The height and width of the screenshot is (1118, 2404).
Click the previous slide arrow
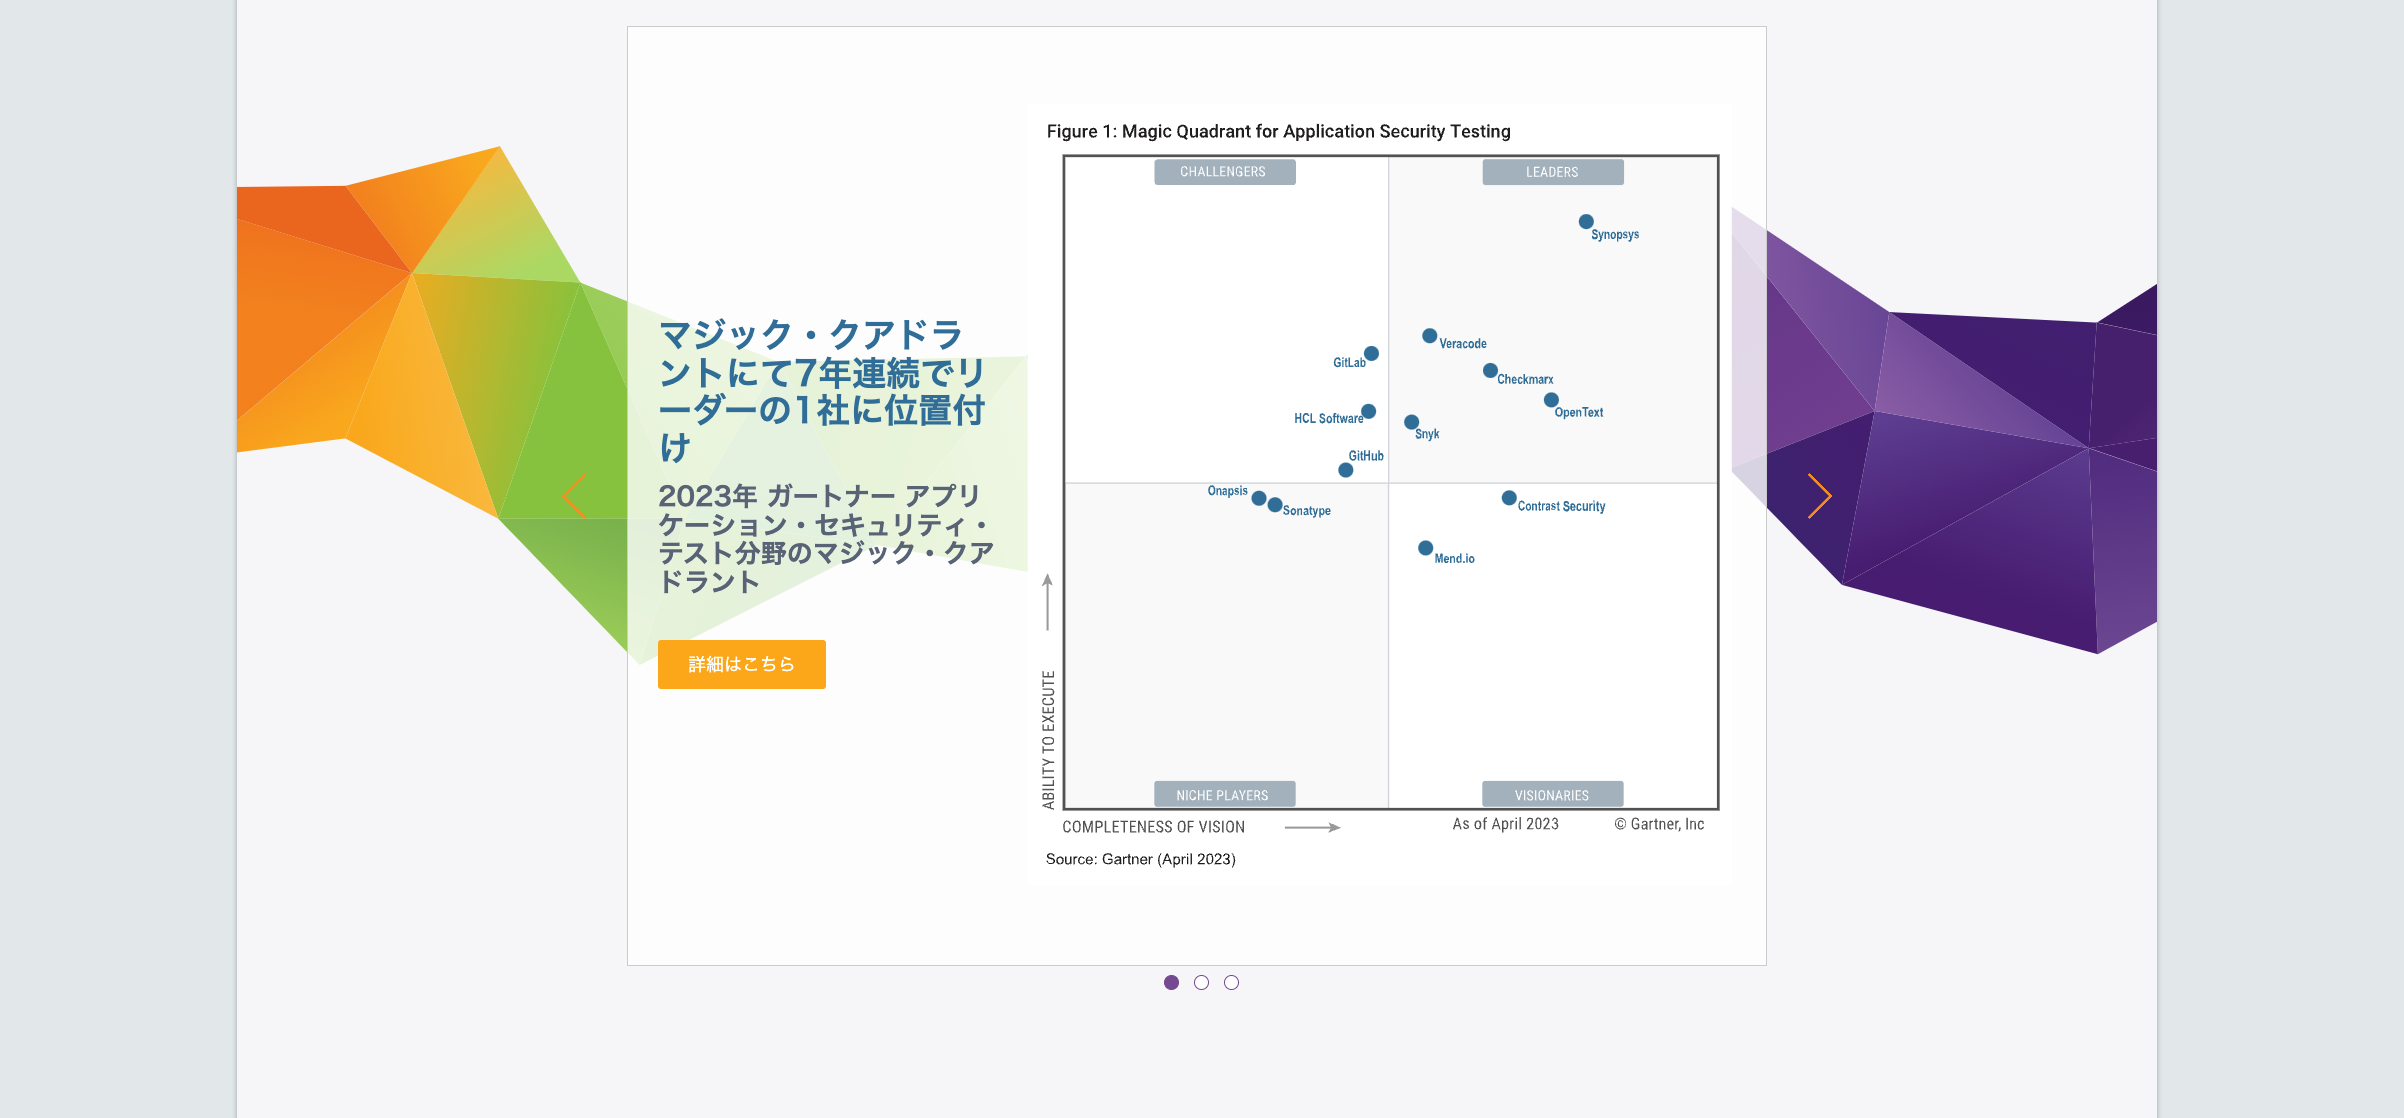575,496
